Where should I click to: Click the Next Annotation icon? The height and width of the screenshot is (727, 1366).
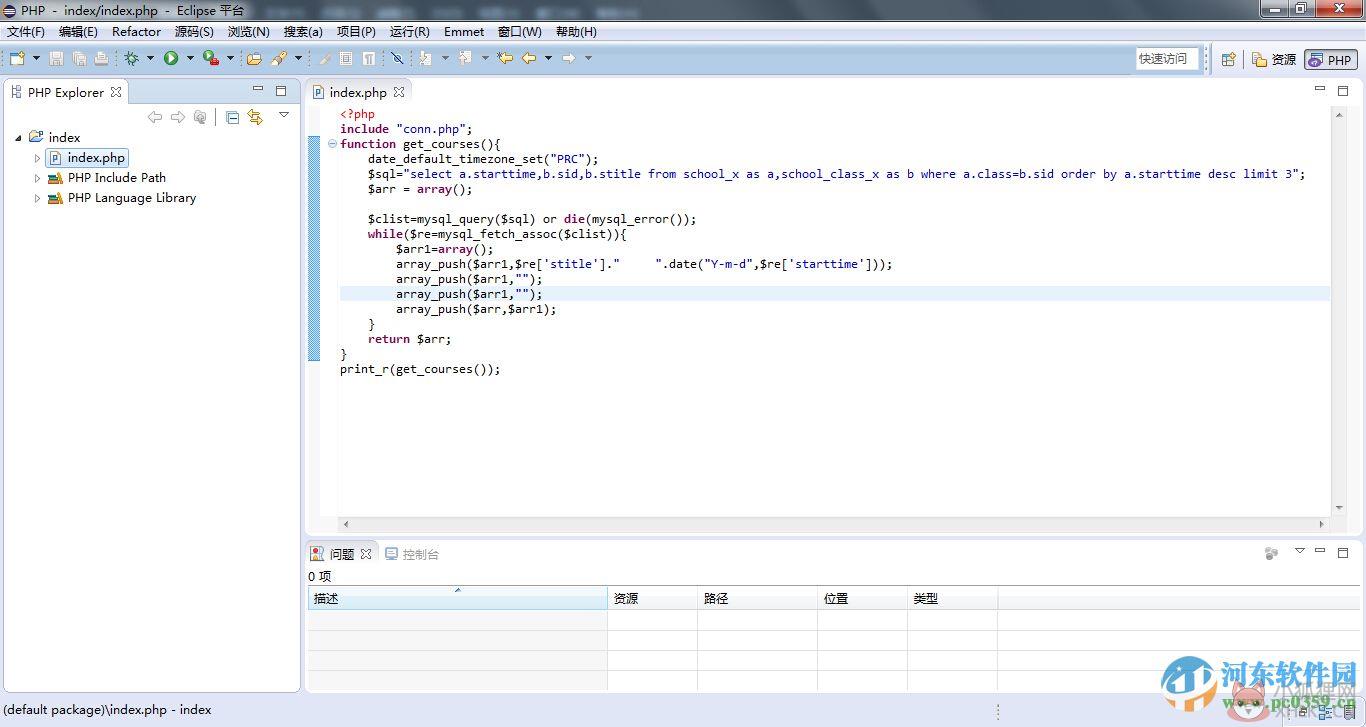[x=426, y=58]
